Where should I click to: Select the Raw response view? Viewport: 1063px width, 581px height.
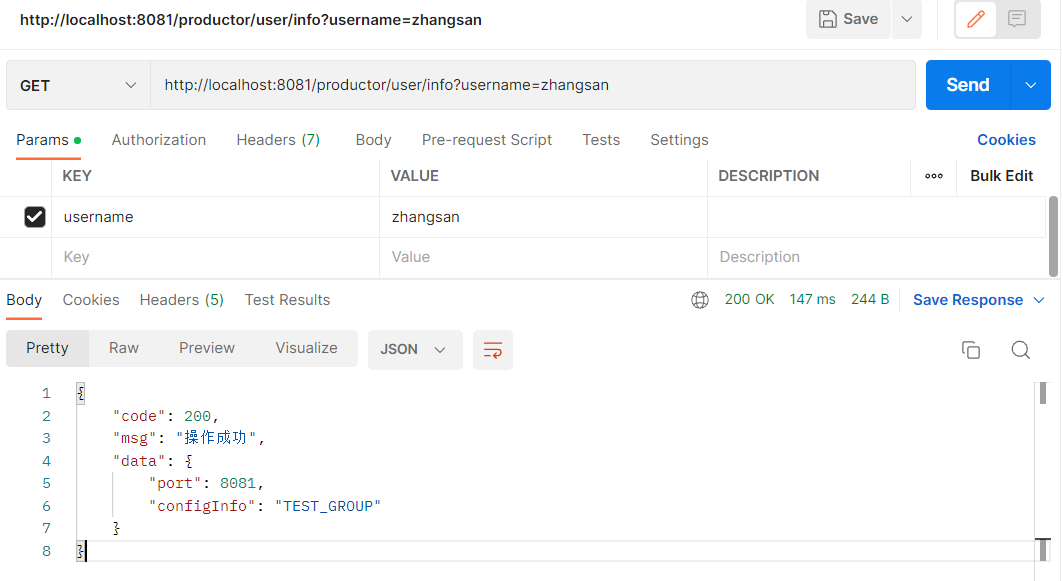[x=124, y=348]
